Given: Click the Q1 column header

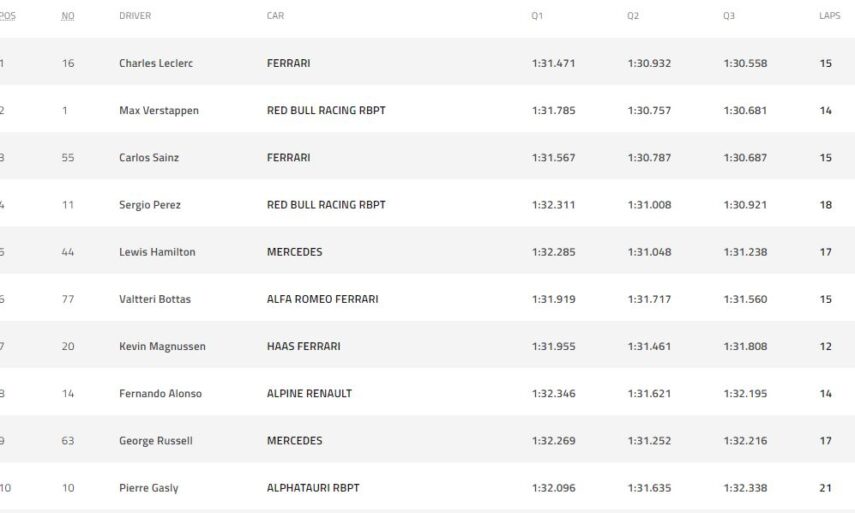Looking at the screenshot, I should [537, 16].
